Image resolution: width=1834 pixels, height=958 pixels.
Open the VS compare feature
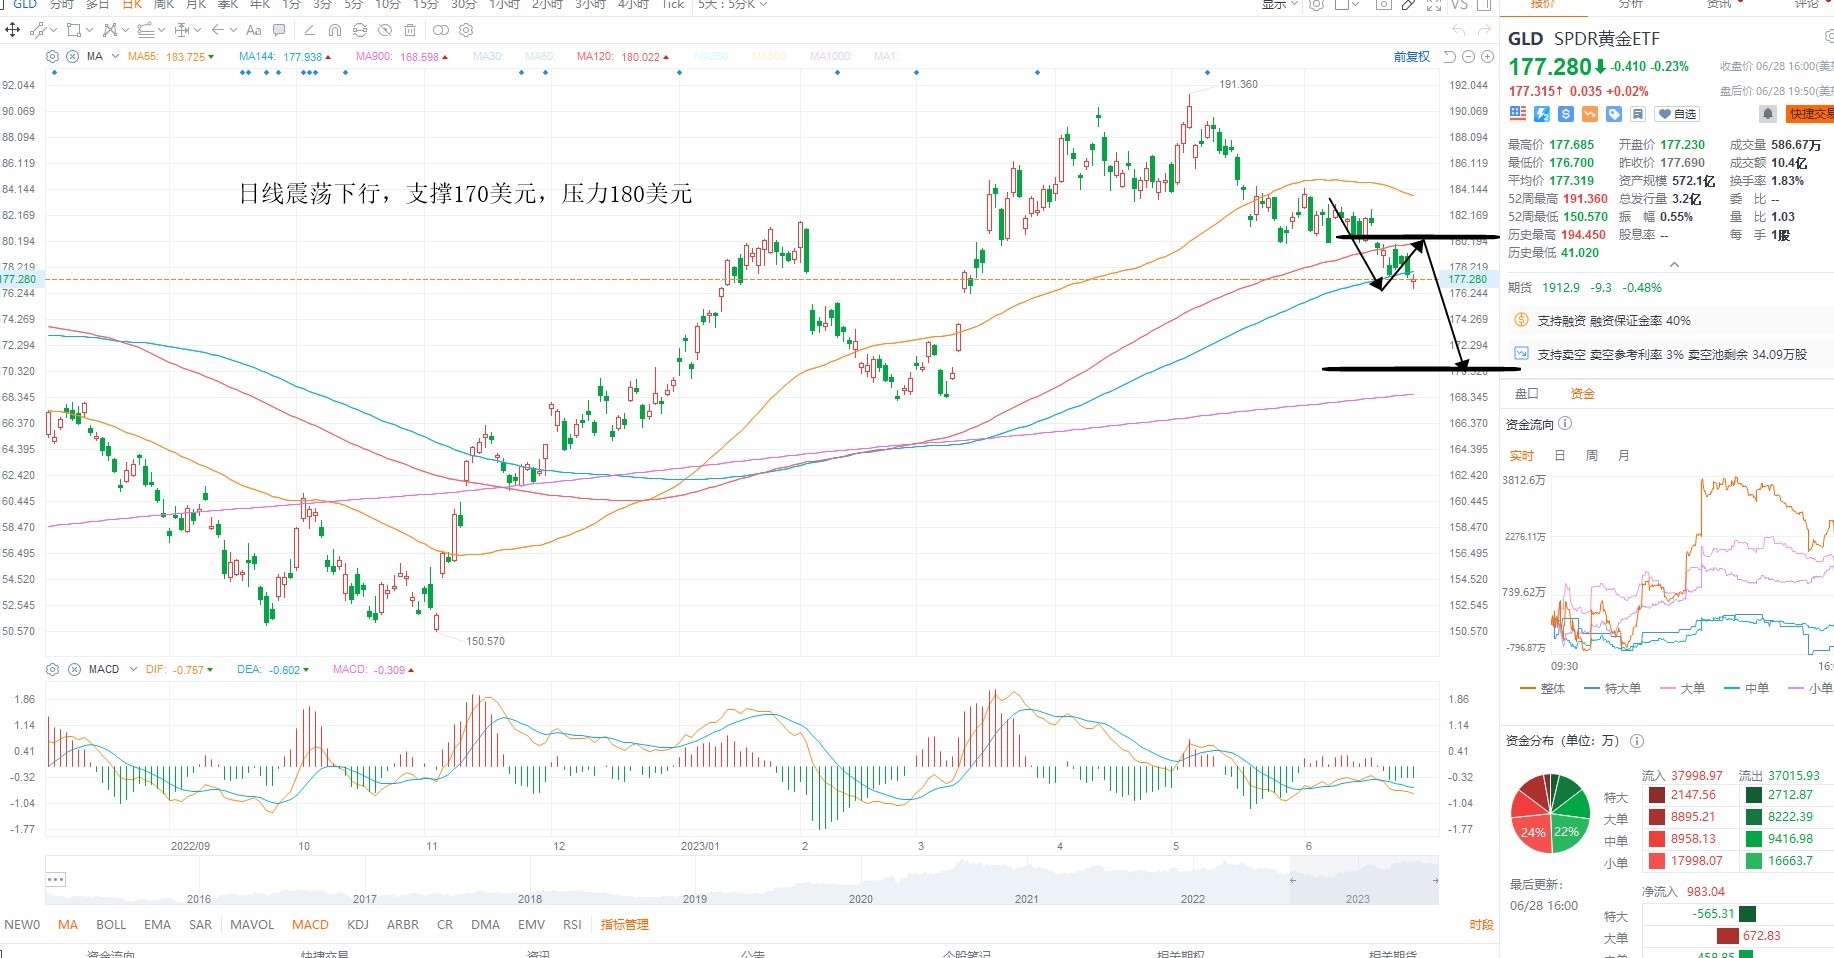[1459, 5]
